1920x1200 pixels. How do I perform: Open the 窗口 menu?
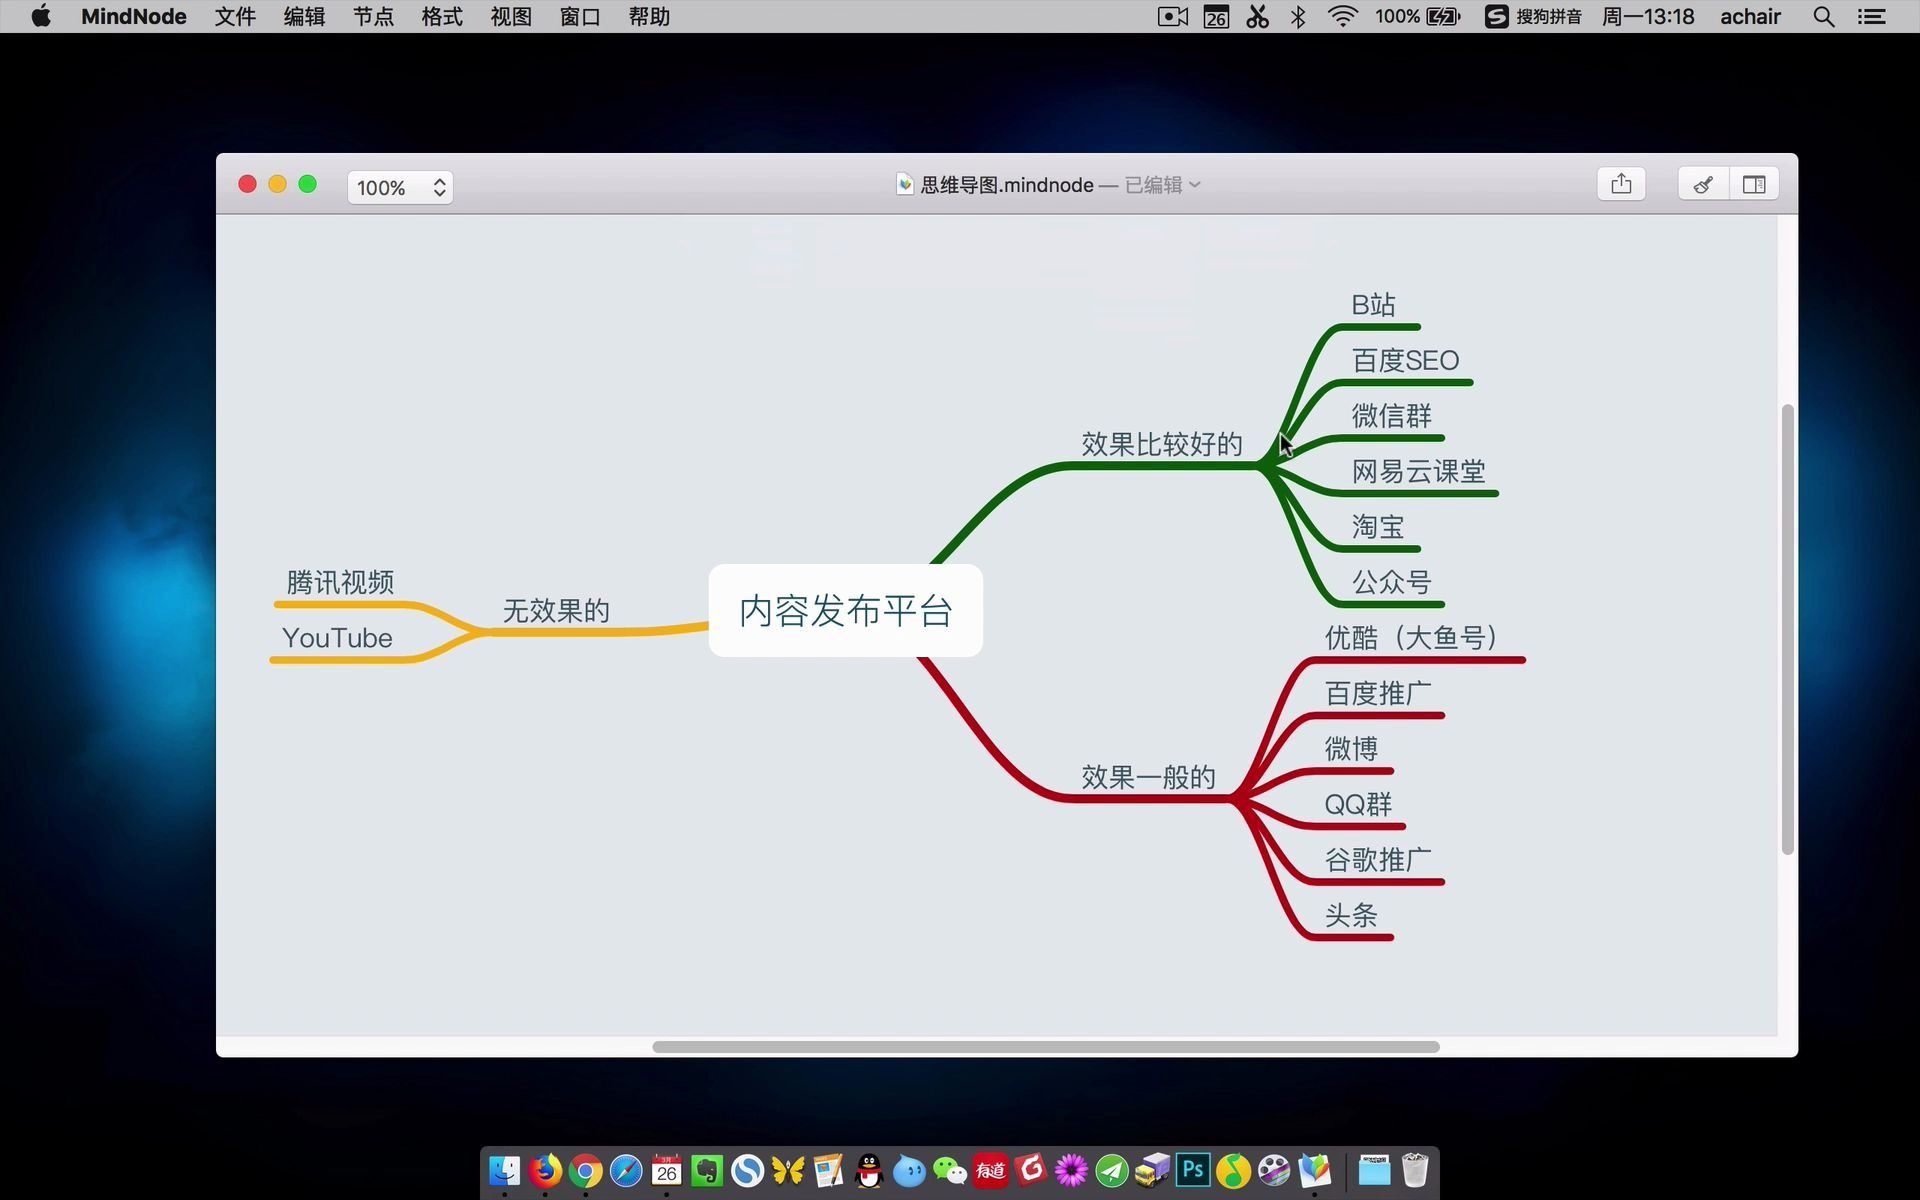click(580, 16)
